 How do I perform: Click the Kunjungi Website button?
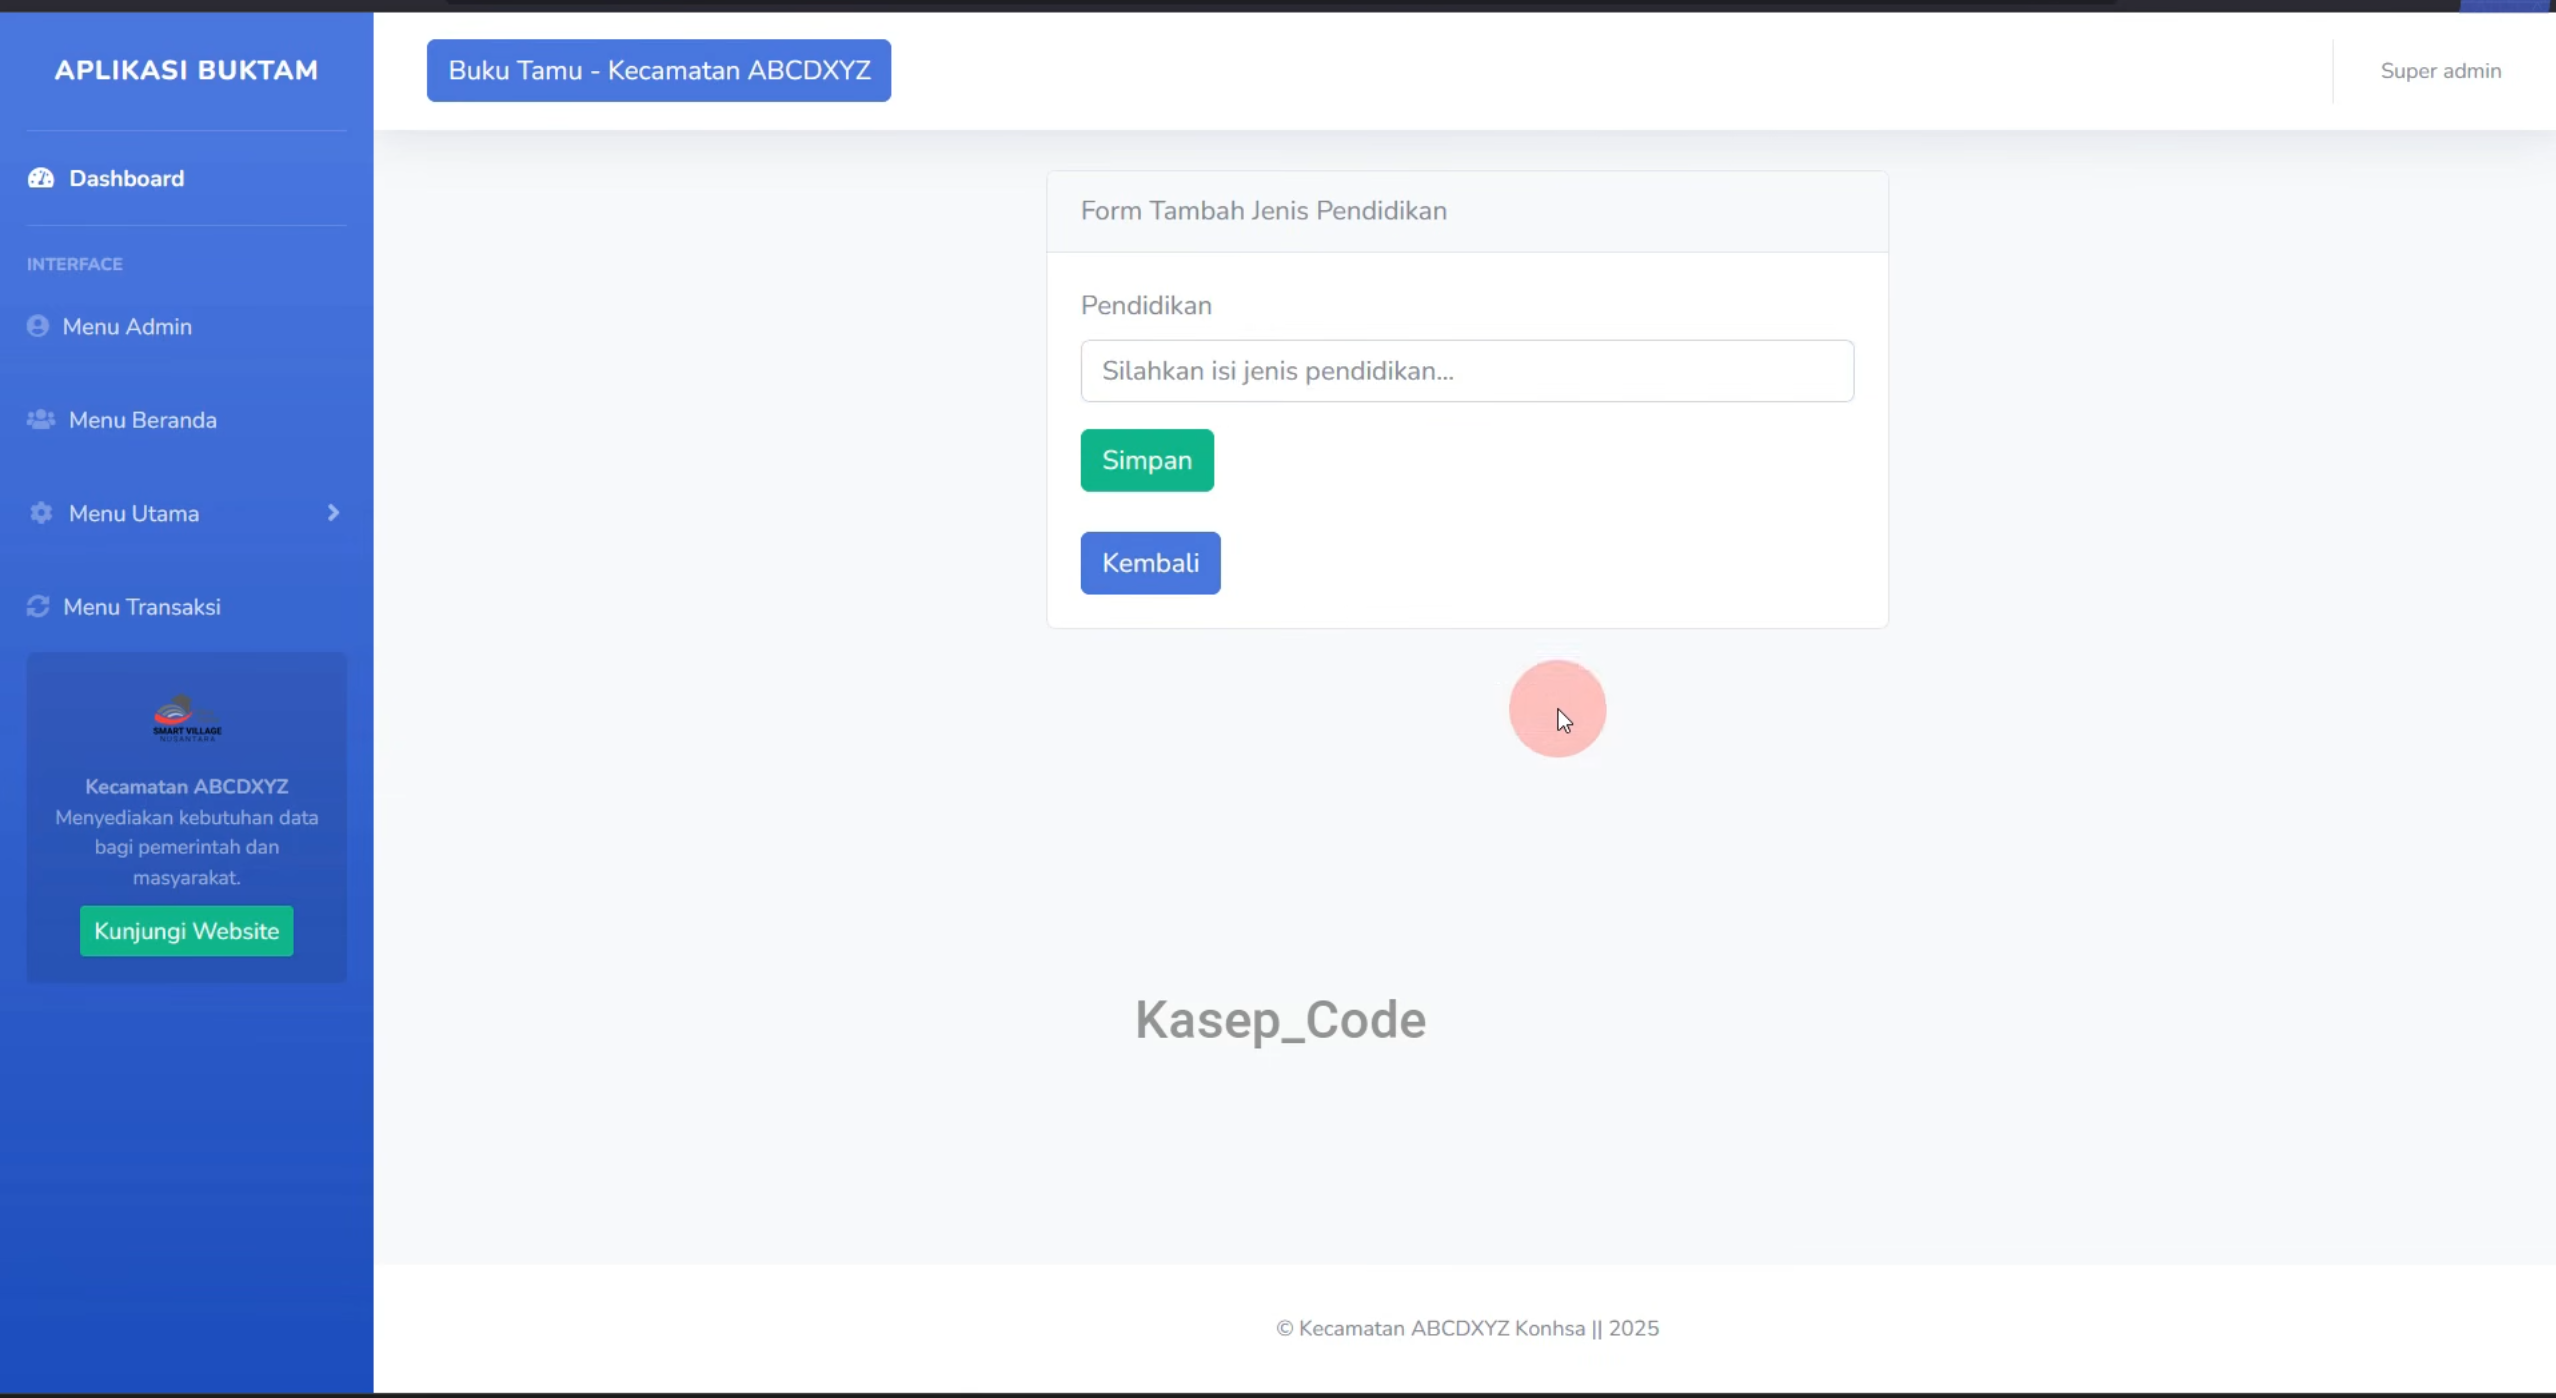[x=187, y=931]
